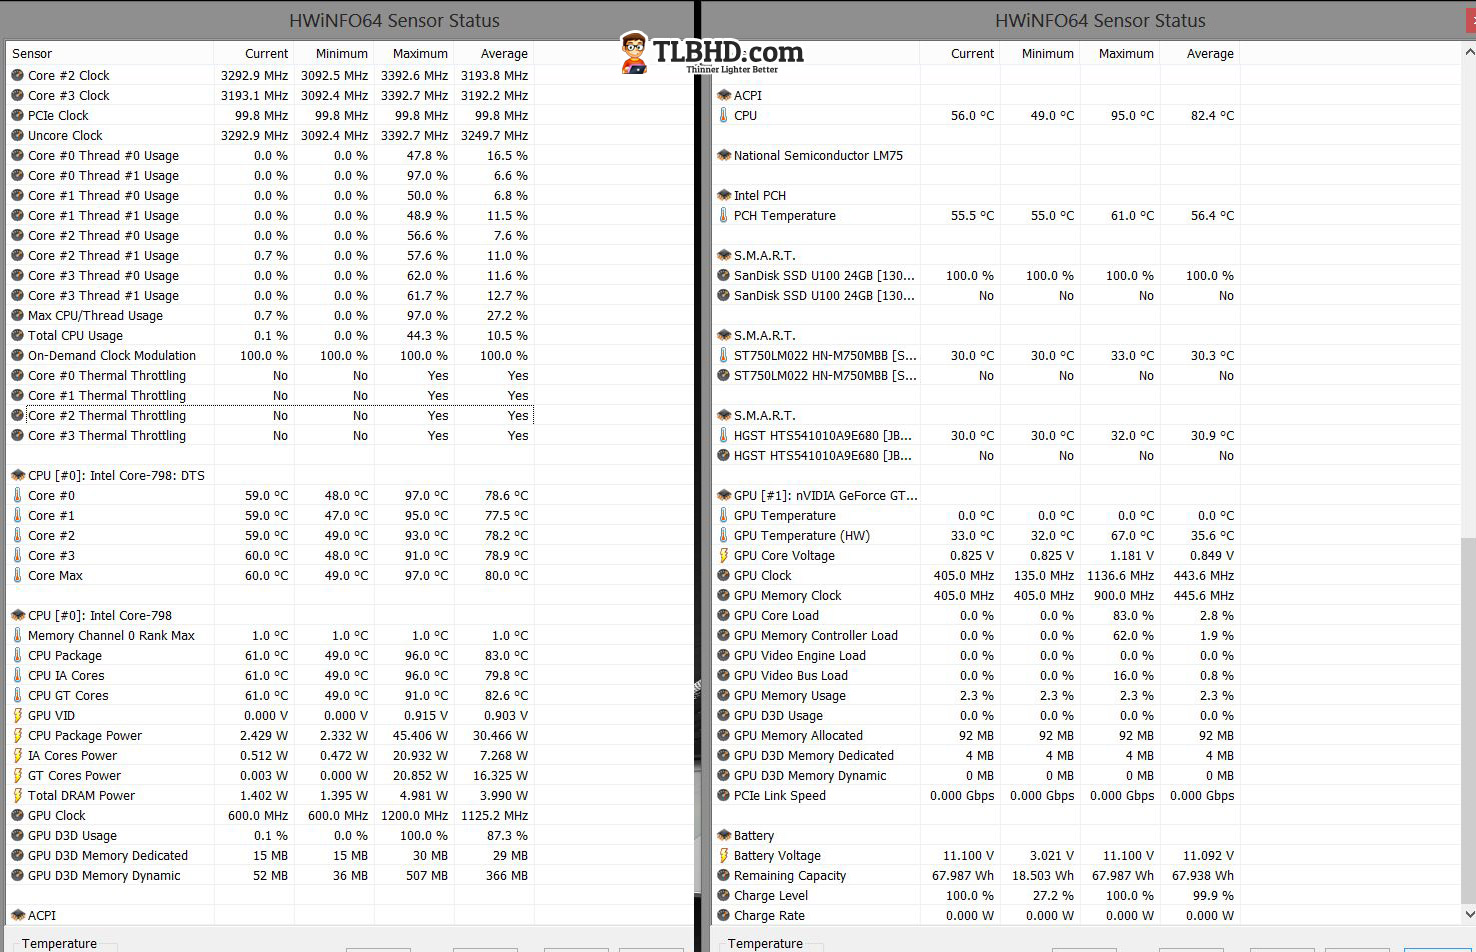Image resolution: width=1476 pixels, height=952 pixels.
Task: Select the SanDisk SSD U100 24GB row showing 100.0 %
Action: (x=976, y=275)
